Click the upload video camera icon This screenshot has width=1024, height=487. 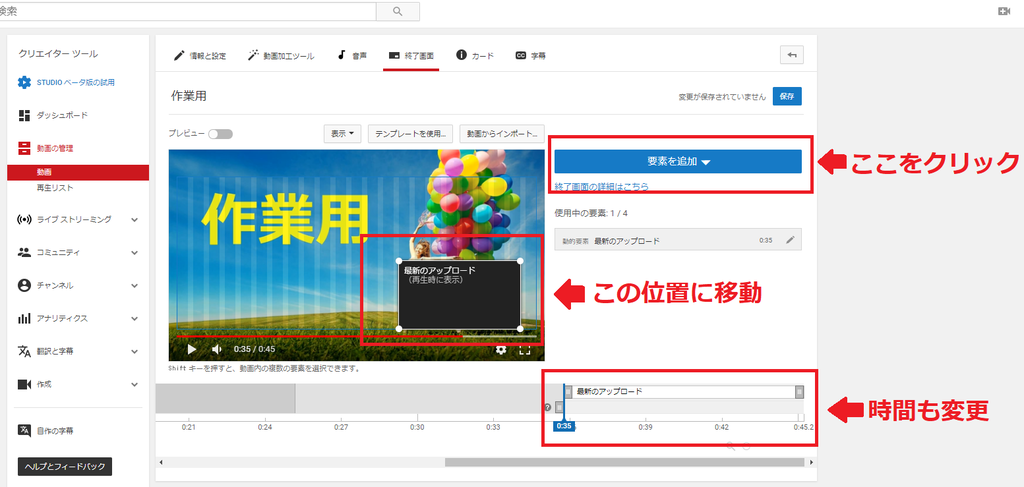pyautogui.click(x=1004, y=11)
